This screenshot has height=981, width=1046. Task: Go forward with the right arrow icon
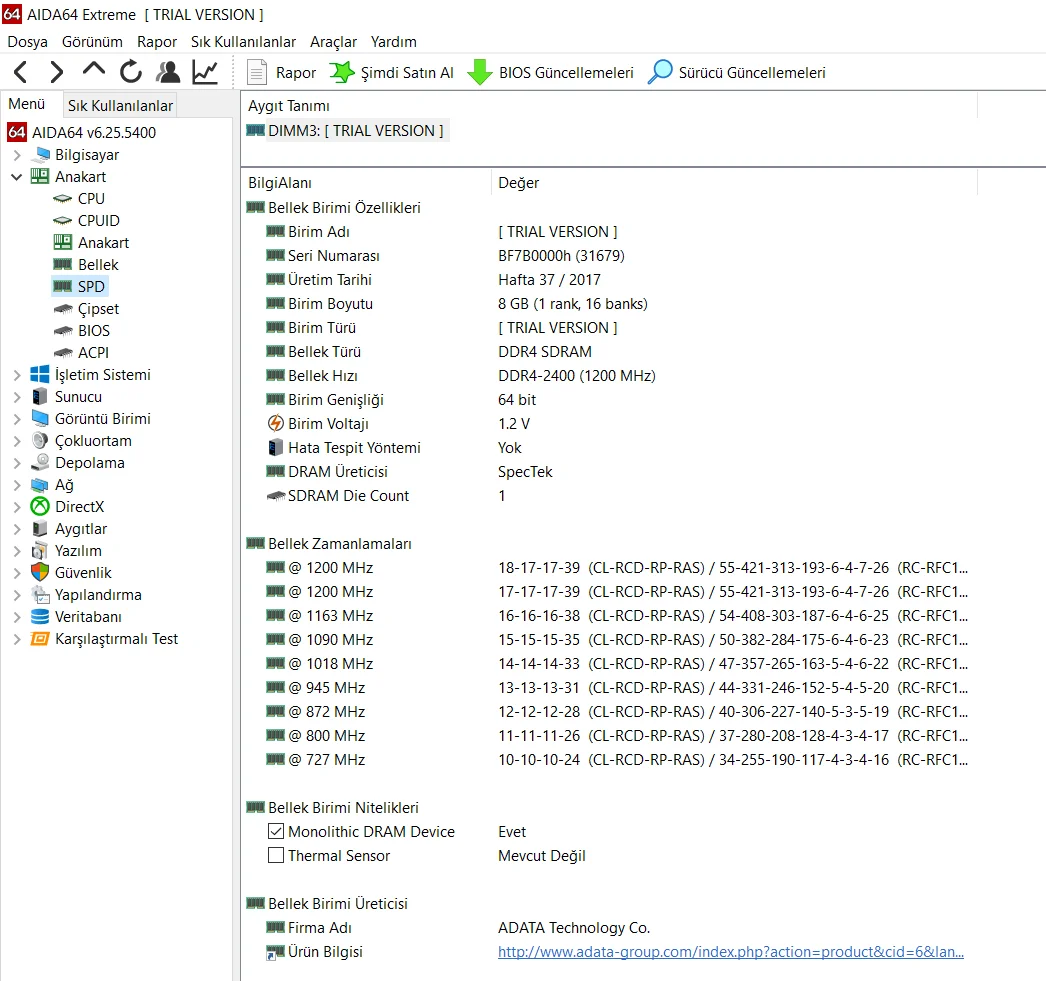[57, 72]
